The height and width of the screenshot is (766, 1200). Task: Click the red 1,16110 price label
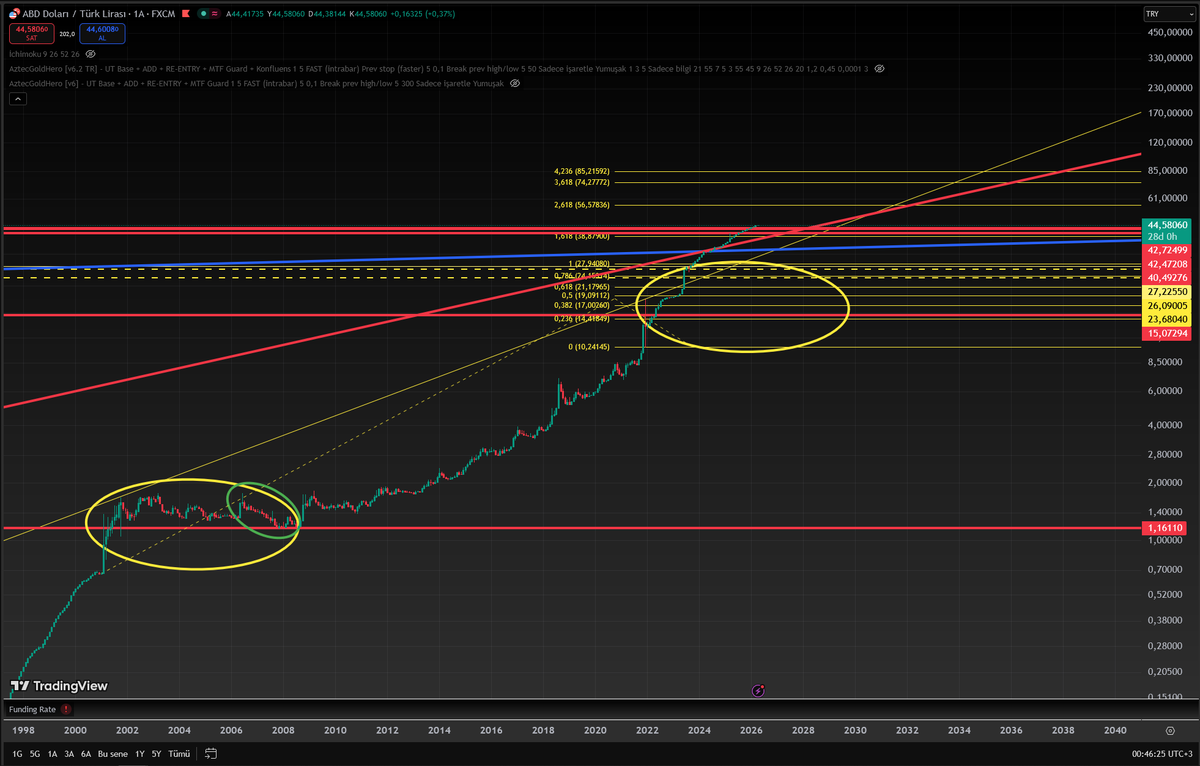click(x=1167, y=527)
